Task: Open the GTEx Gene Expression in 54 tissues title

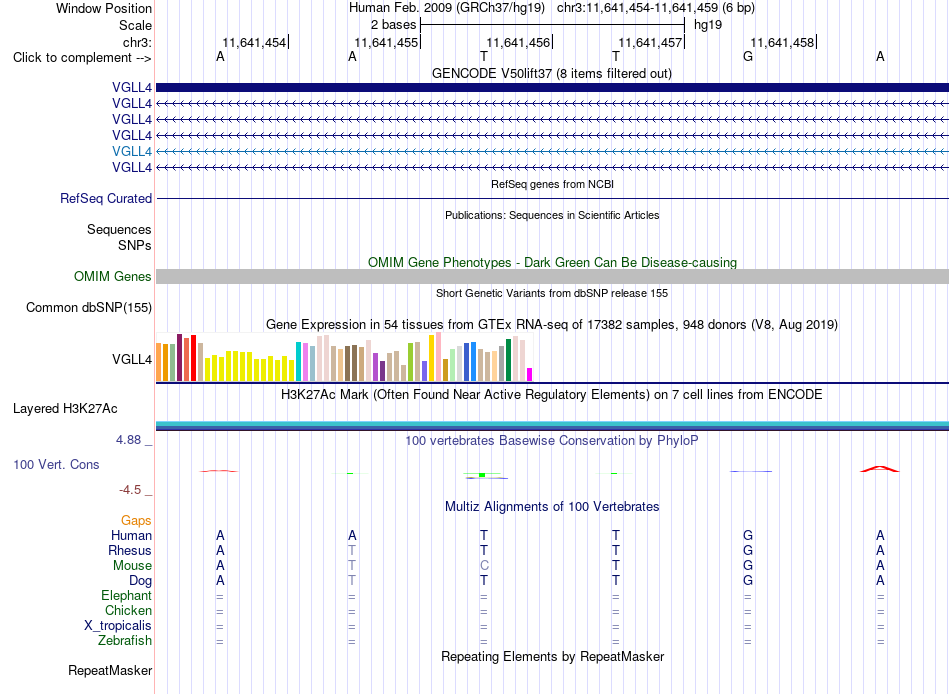Action: click(552, 324)
